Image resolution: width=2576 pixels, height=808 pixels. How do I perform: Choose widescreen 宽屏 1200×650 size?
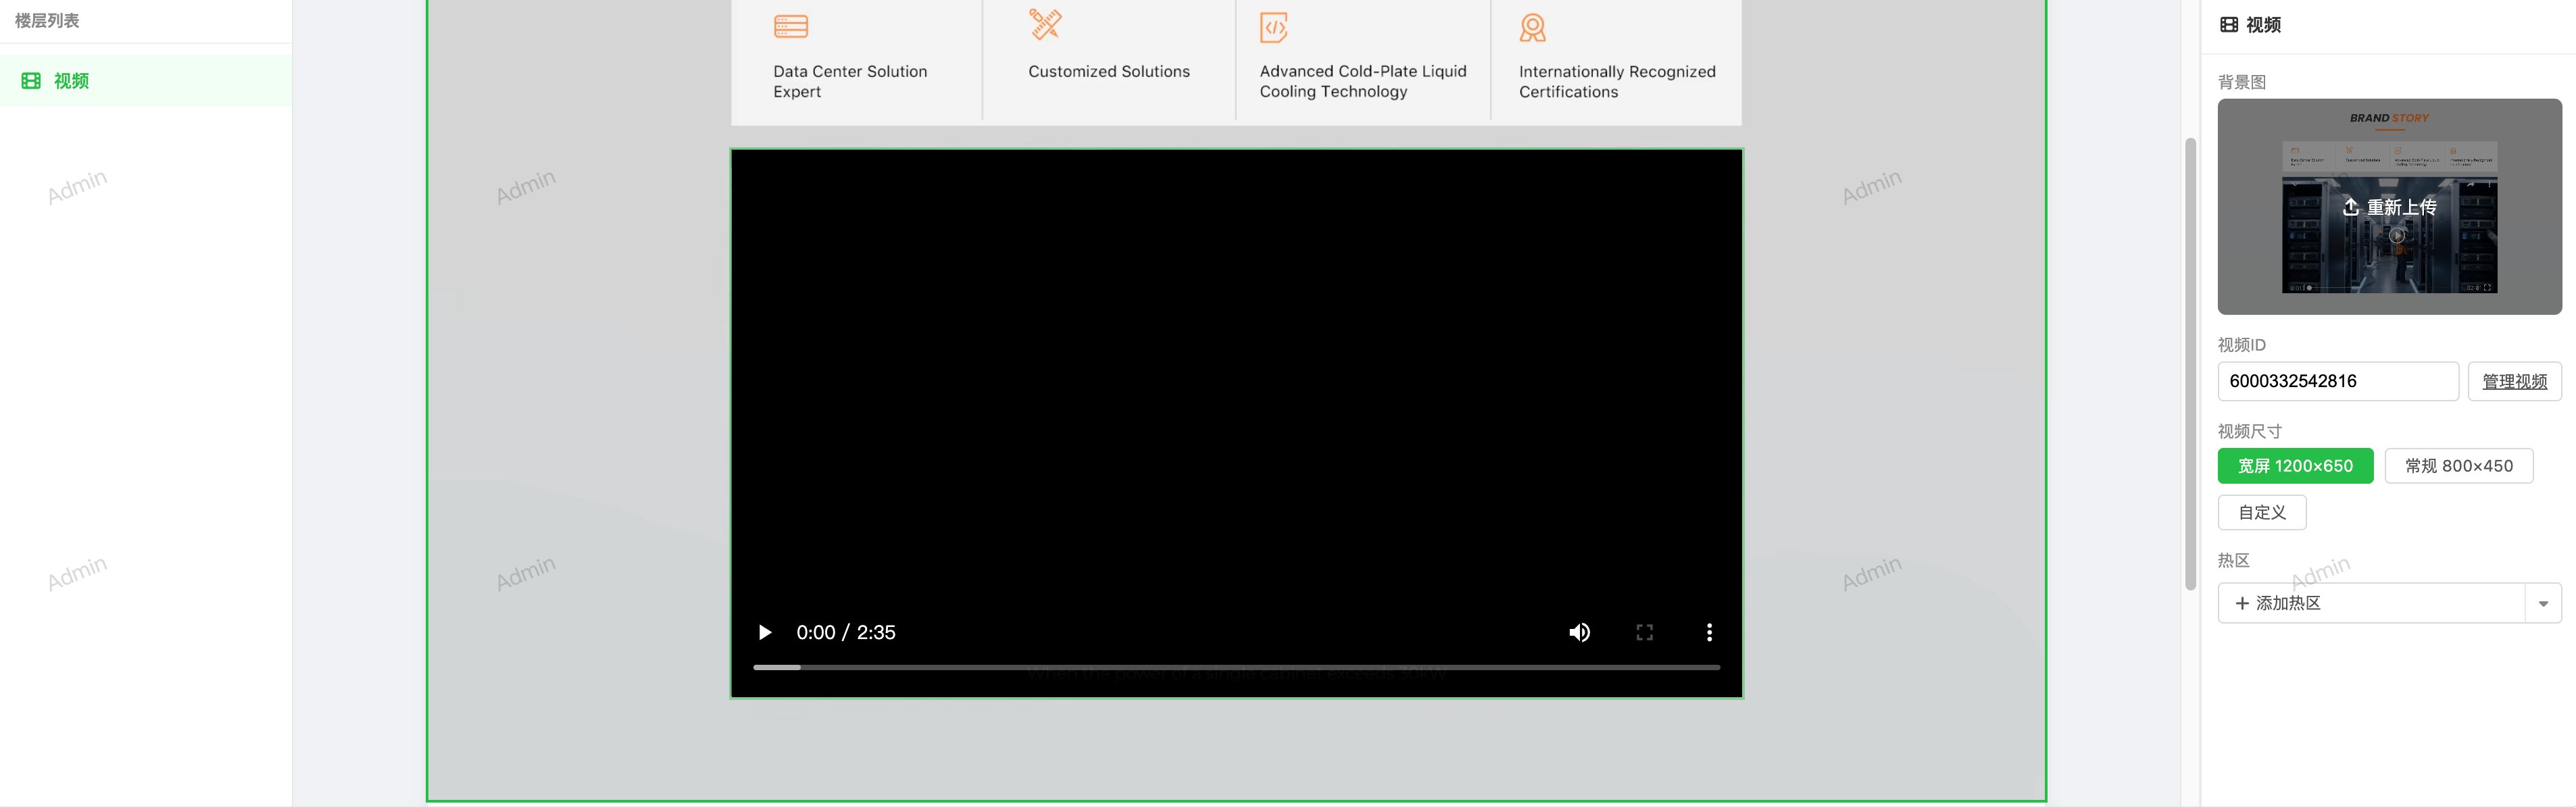[2295, 466]
